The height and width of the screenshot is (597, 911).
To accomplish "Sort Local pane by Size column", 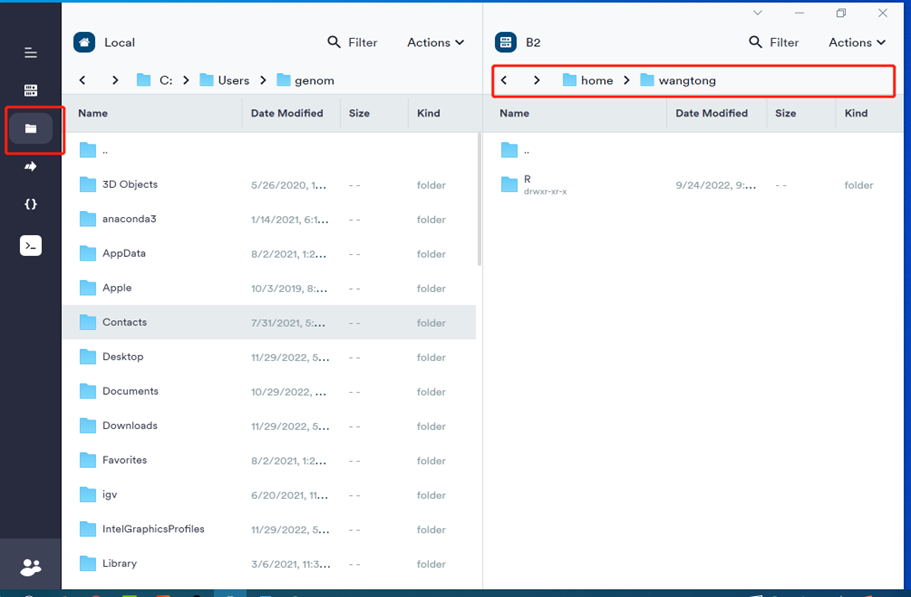I will 359,113.
